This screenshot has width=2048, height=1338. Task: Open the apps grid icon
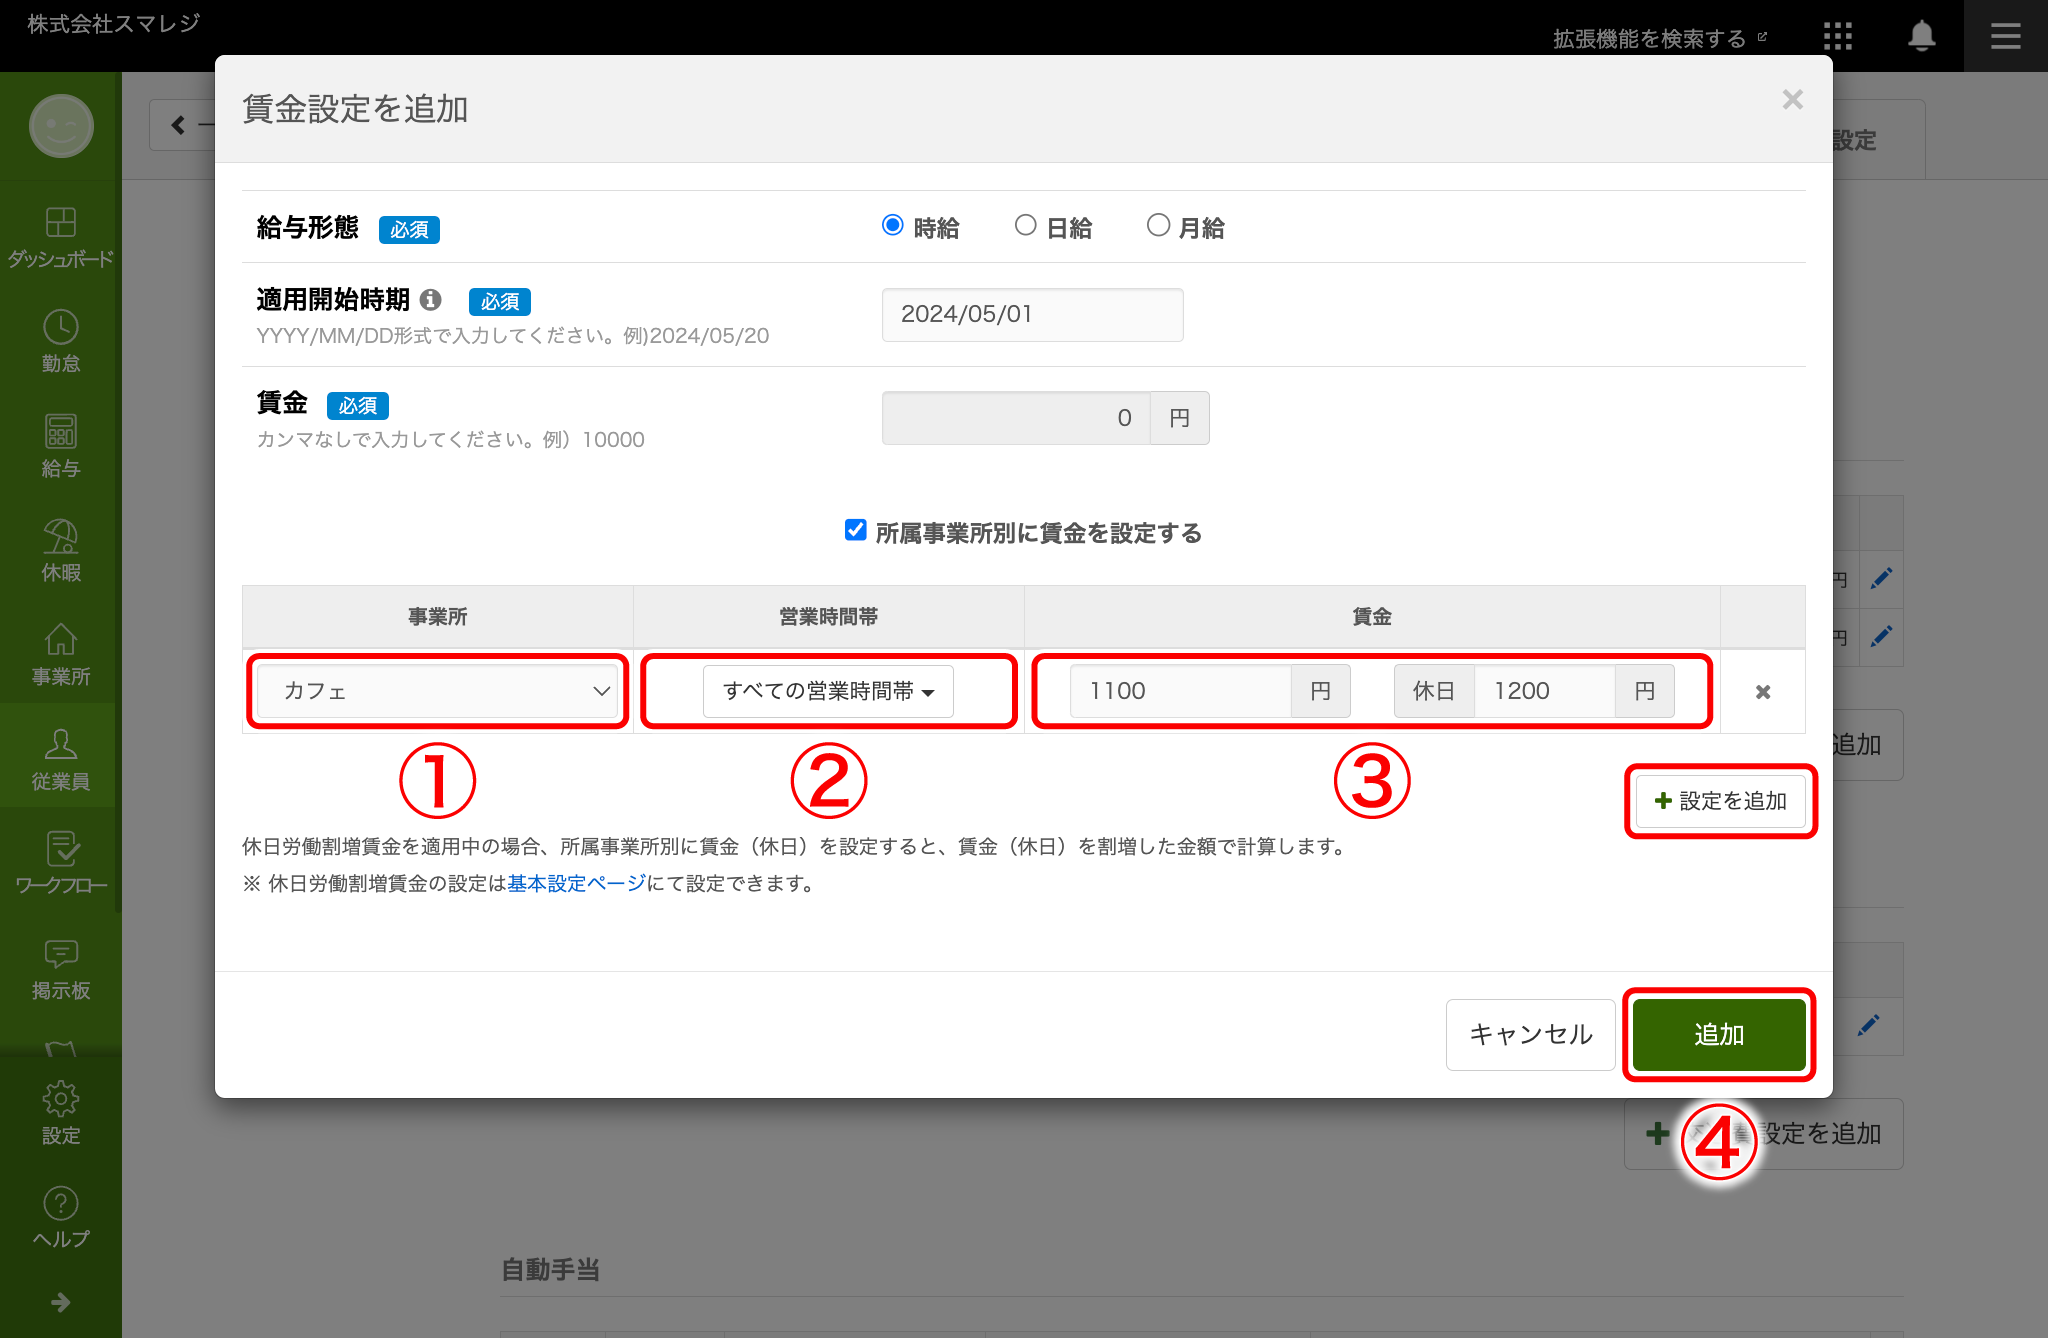point(1837,37)
